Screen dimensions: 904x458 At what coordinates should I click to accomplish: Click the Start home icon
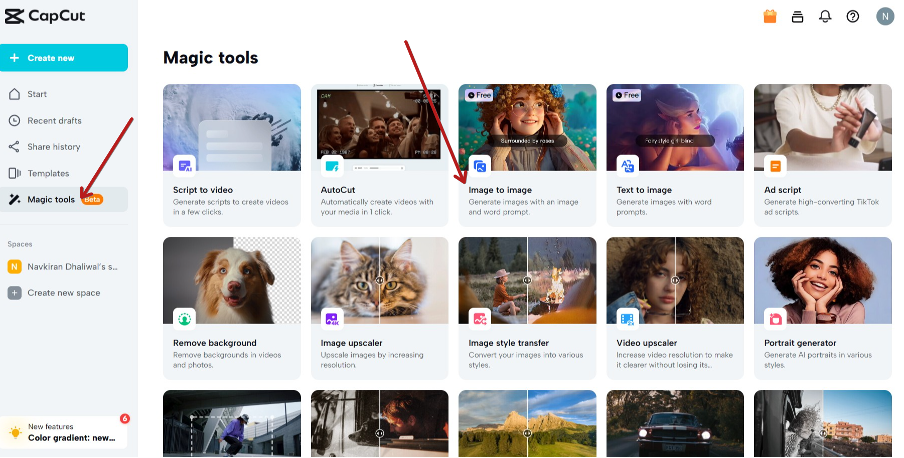[x=14, y=94]
